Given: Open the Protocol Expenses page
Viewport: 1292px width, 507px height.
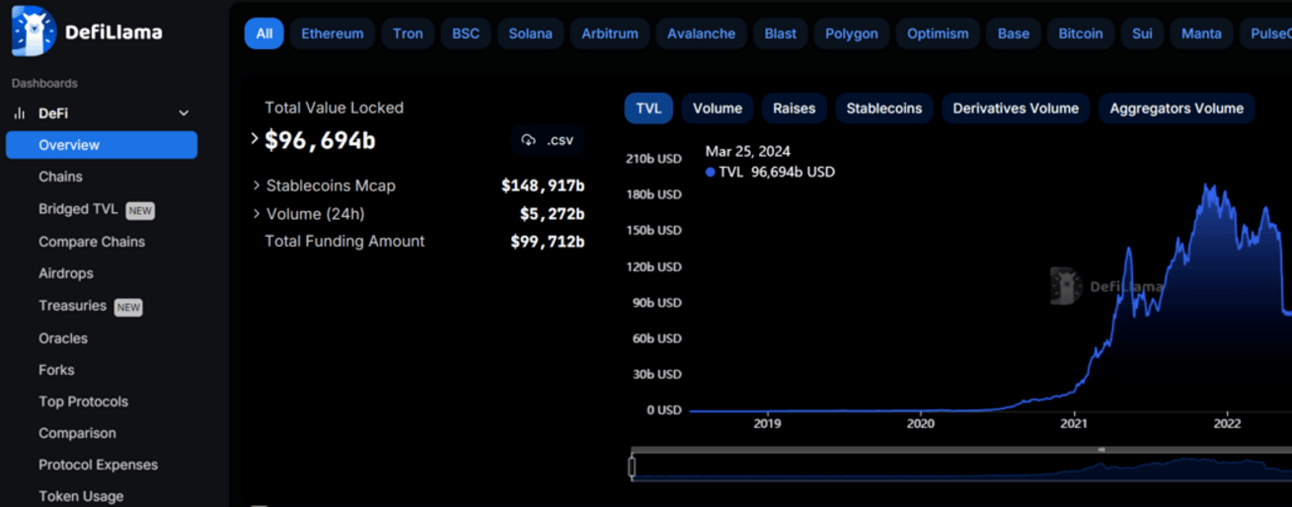Looking at the screenshot, I should (98, 464).
